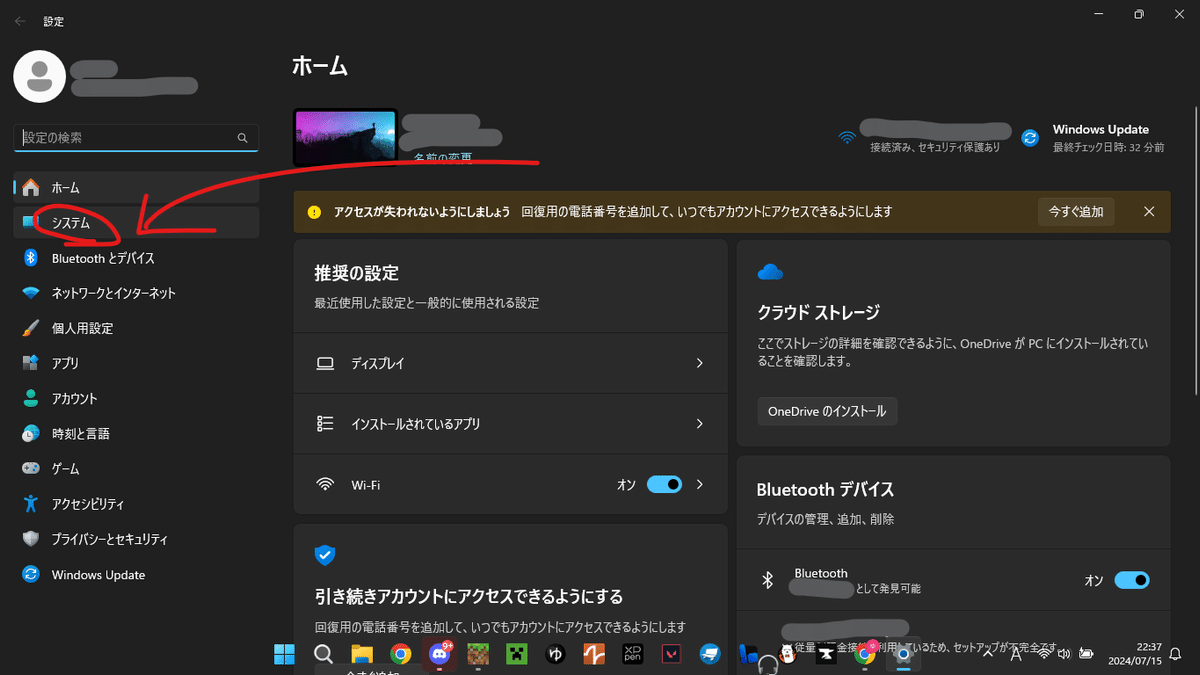Click the paintbrush personalization icon
Image resolution: width=1200 pixels, height=675 pixels.
pyautogui.click(x=31, y=328)
